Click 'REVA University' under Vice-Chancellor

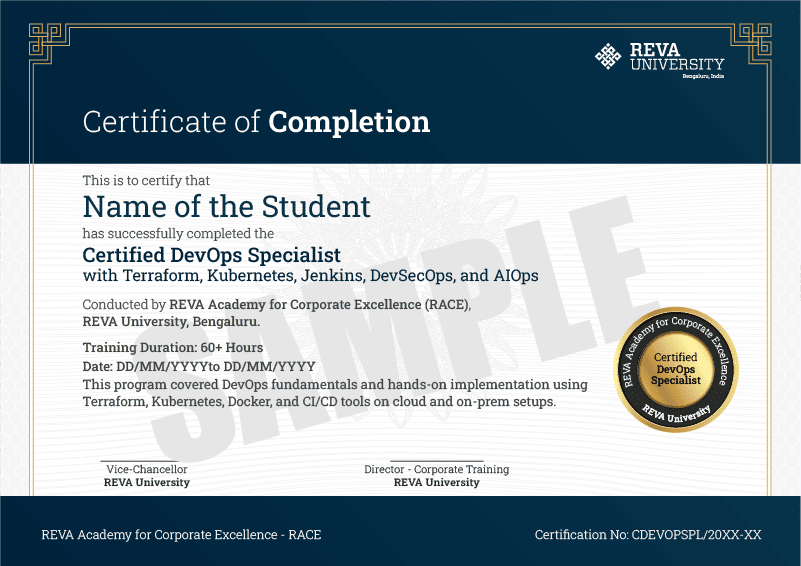click(x=147, y=482)
